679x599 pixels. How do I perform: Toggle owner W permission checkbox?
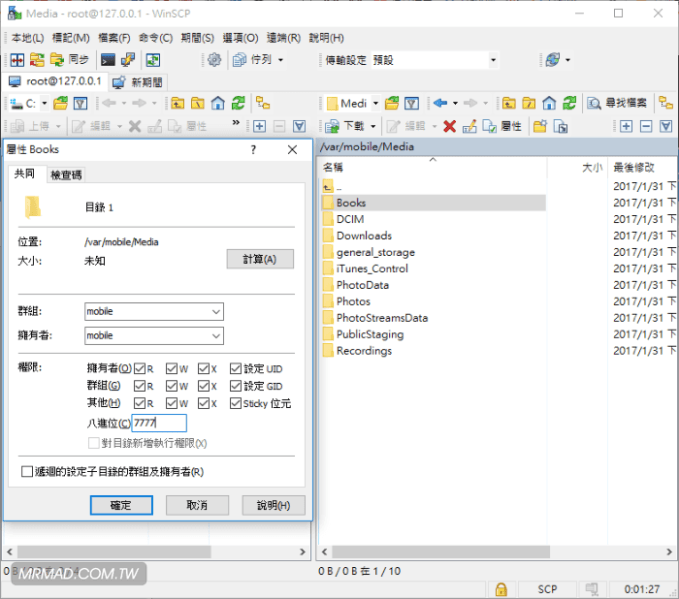171,369
